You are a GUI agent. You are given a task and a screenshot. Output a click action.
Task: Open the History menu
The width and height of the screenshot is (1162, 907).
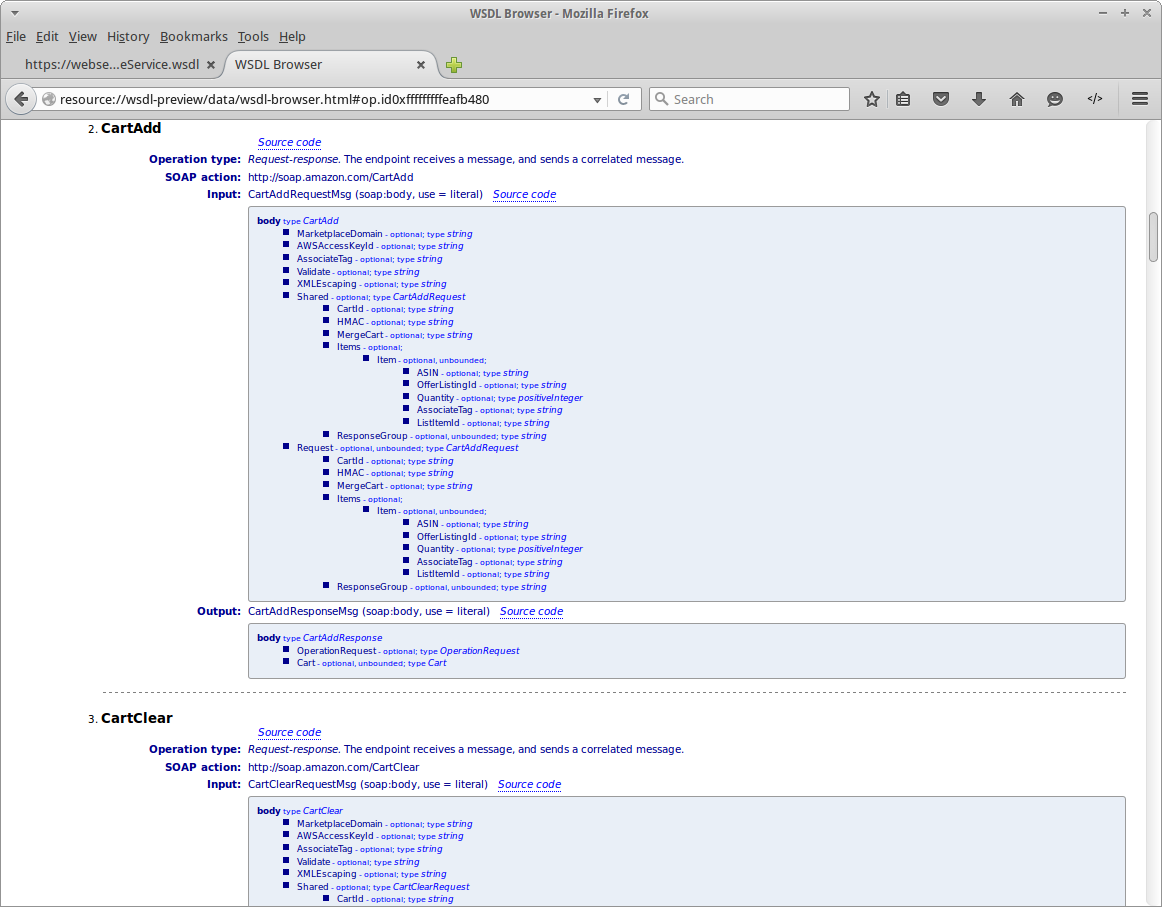tap(127, 36)
